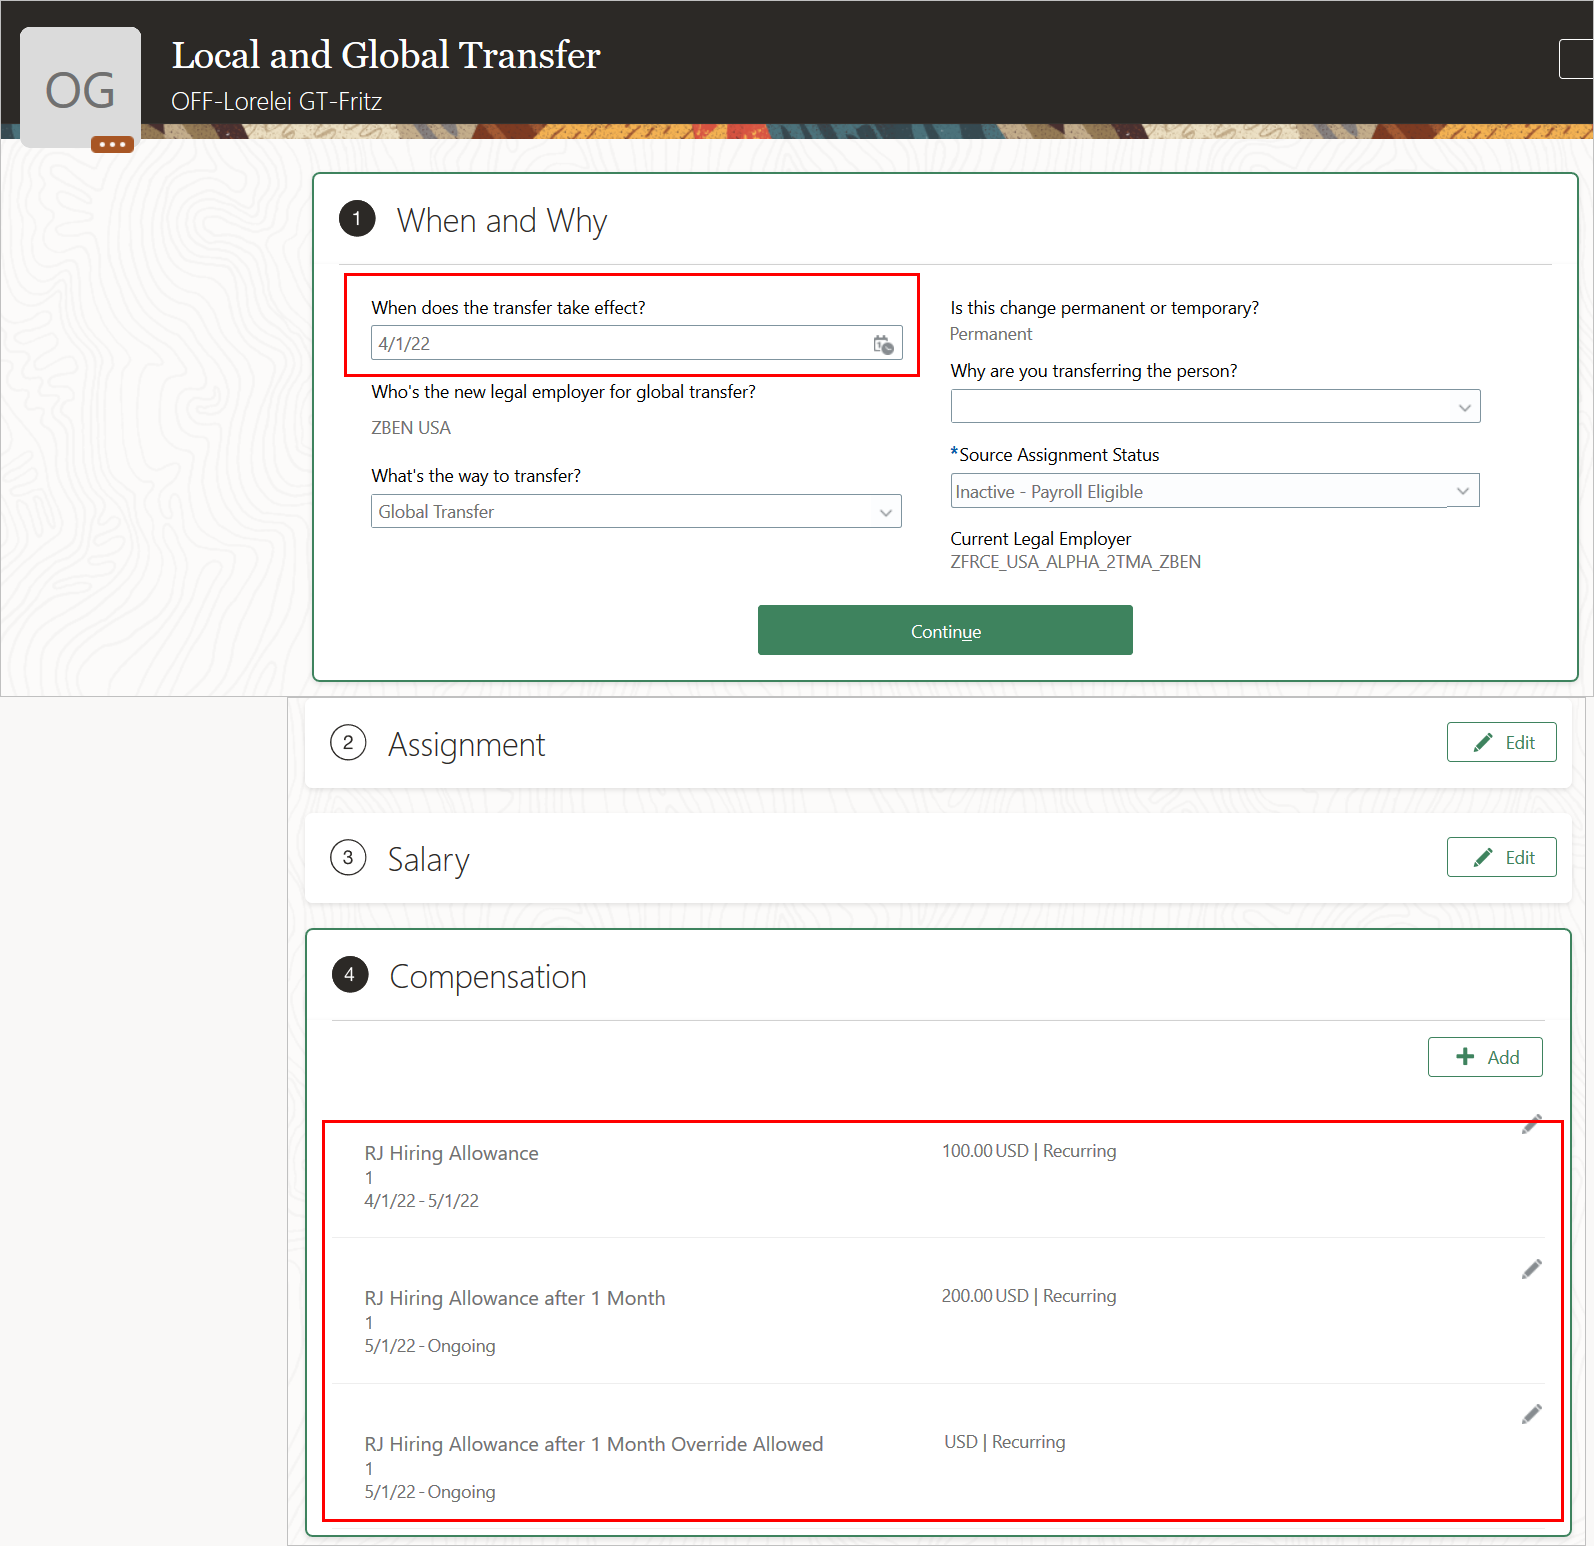Select the Salary section heading
The image size is (1594, 1546).
click(428, 860)
